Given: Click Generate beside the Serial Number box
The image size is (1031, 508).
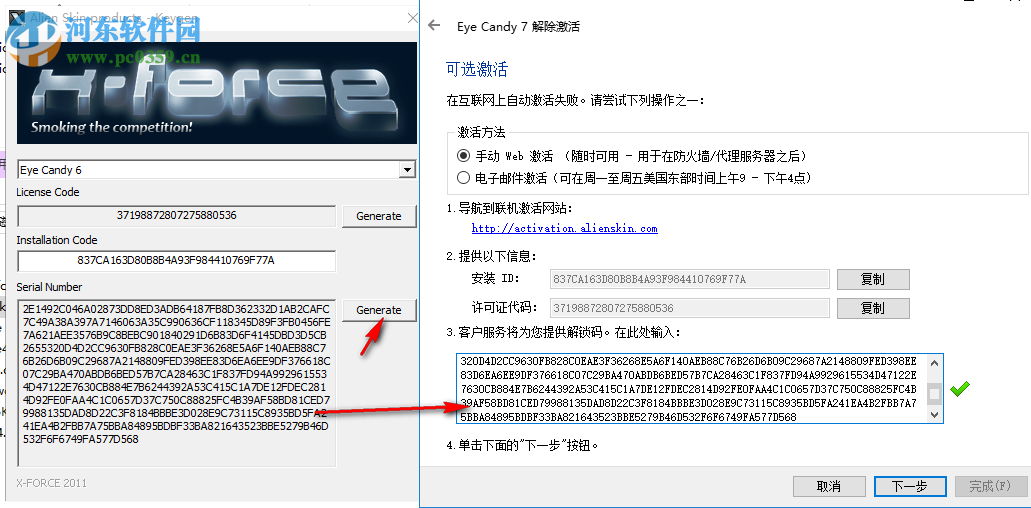Looking at the screenshot, I should (x=379, y=310).
